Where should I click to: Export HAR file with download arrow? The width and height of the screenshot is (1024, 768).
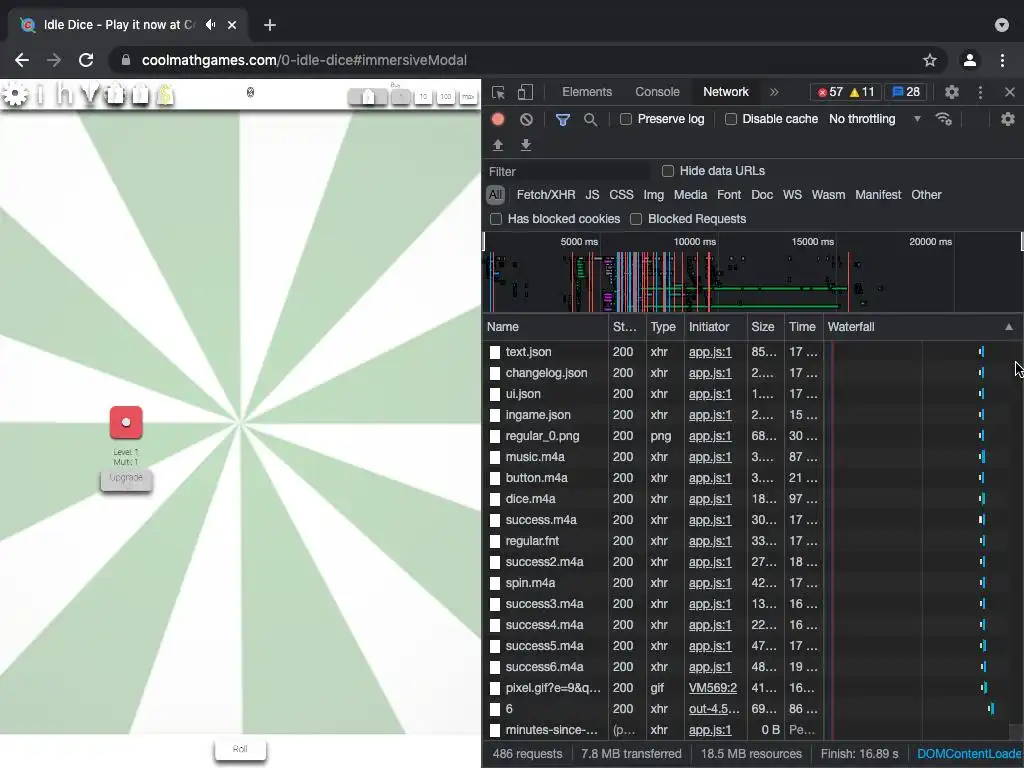coord(526,145)
